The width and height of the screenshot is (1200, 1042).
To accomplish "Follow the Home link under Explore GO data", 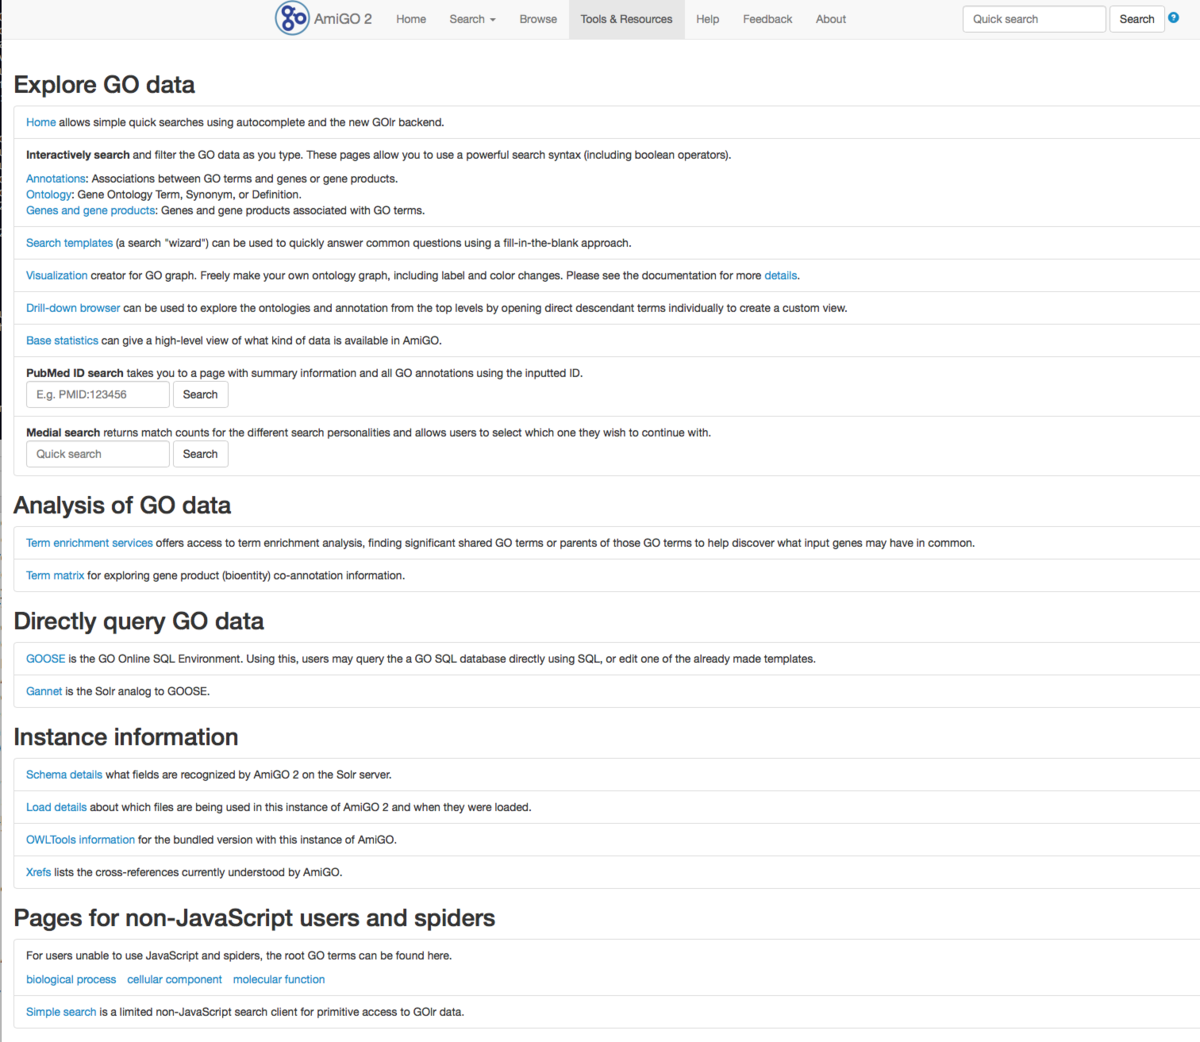I will (41, 122).
